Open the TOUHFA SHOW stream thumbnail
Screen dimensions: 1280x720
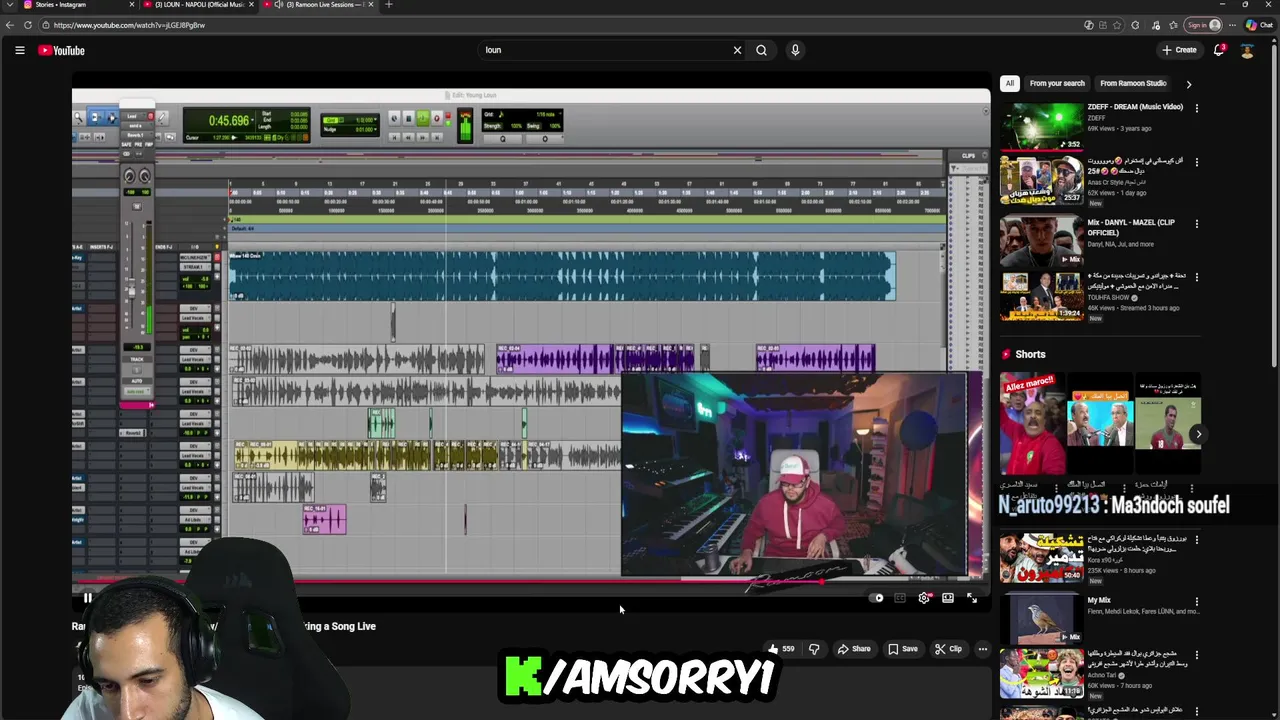click(1041, 296)
